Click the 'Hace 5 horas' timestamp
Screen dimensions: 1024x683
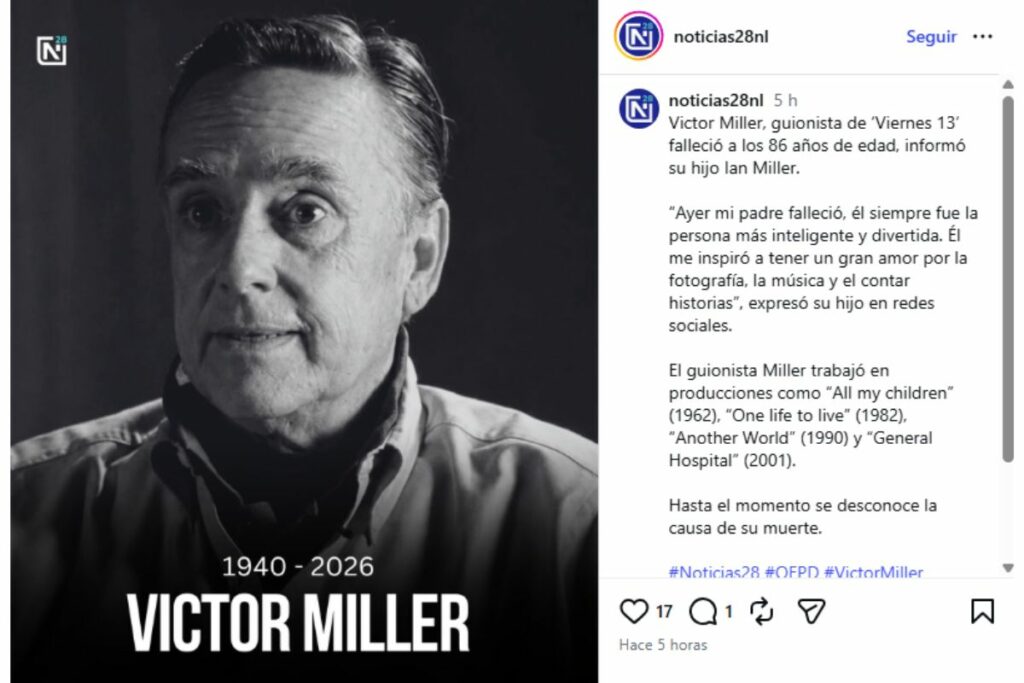click(x=663, y=645)
